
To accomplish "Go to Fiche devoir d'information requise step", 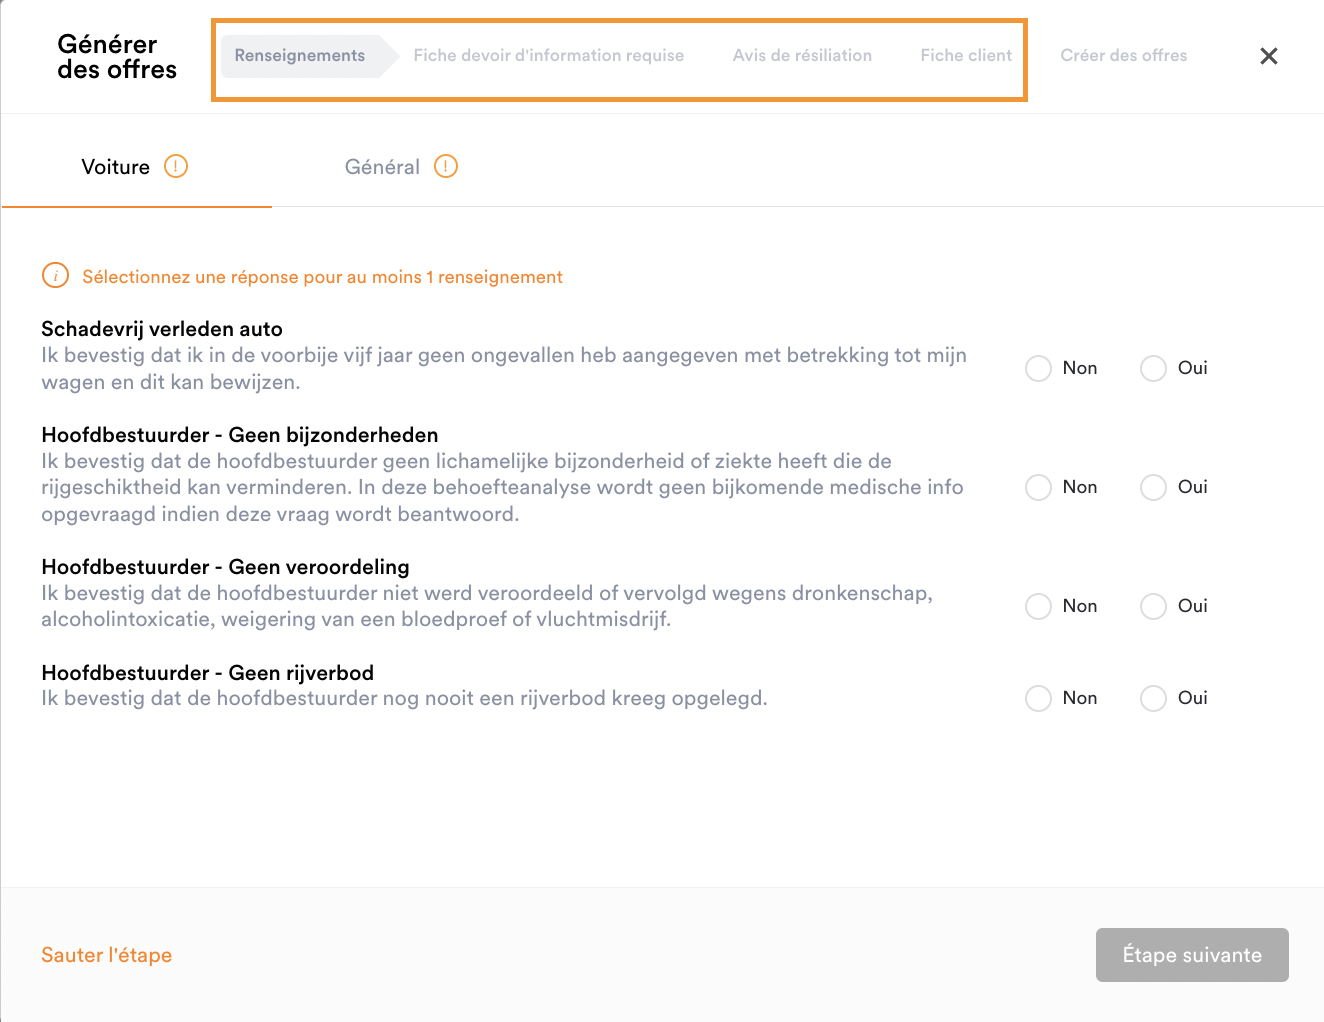I will (x=549, y=56).
